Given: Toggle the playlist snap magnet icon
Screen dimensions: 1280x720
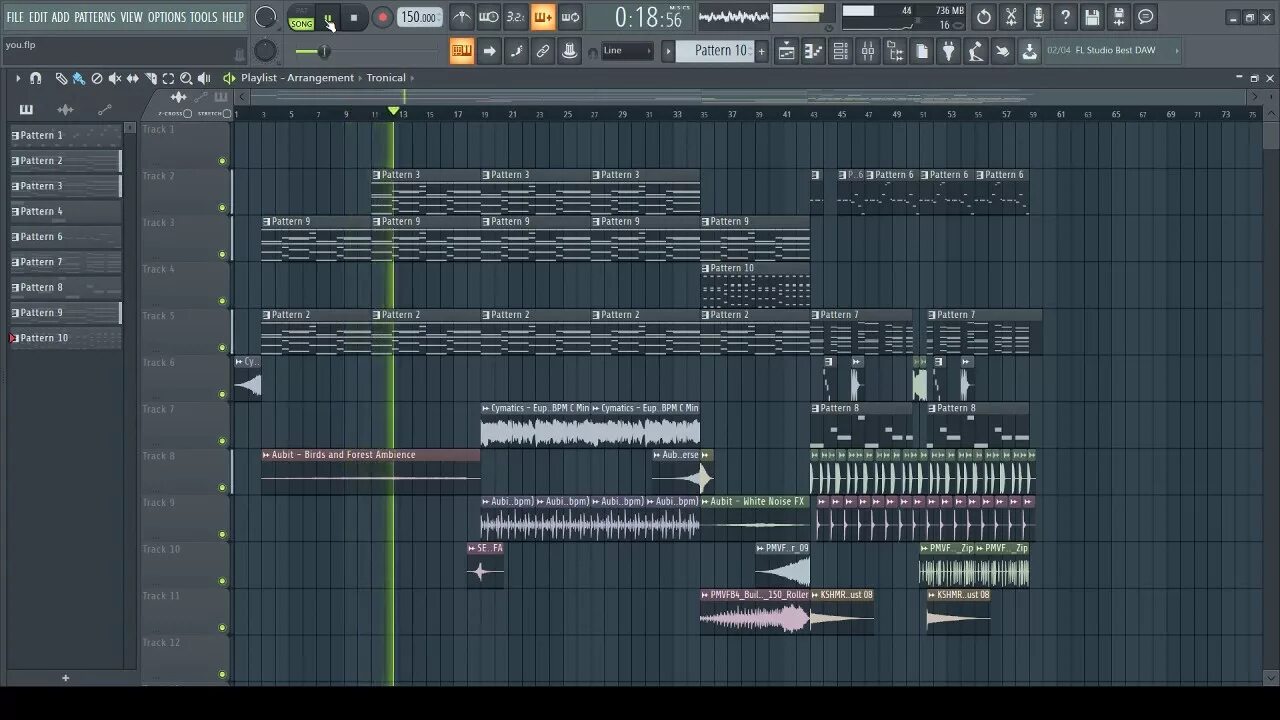Looking at the screenshot, I should coord(36,78).
